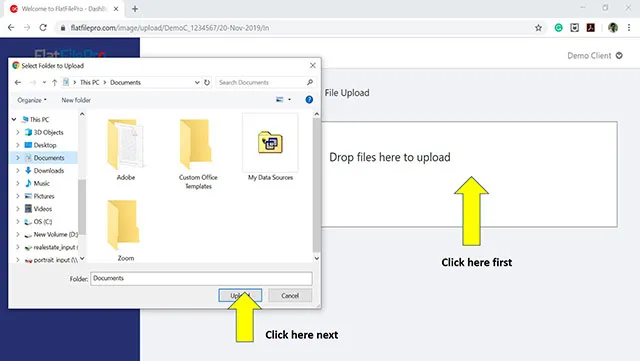Click This PC in address breadcrumb

[89, 82]
